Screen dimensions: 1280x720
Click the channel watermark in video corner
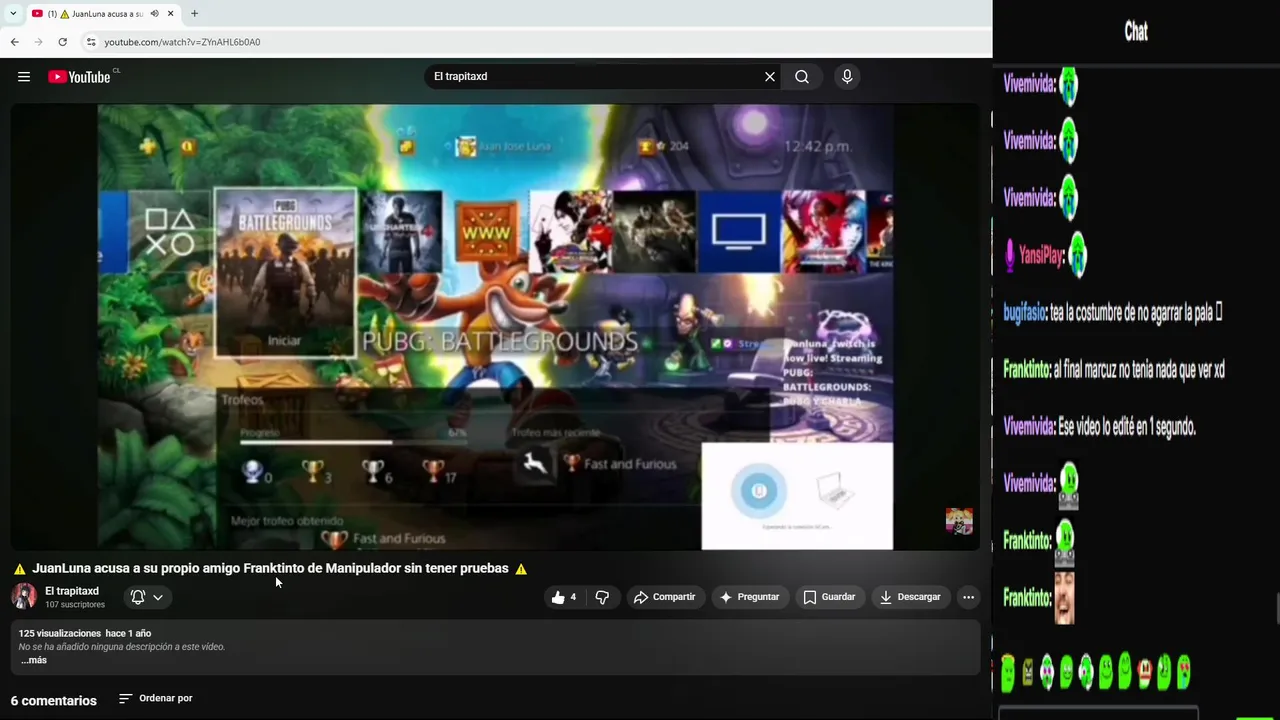coord(959,521)
